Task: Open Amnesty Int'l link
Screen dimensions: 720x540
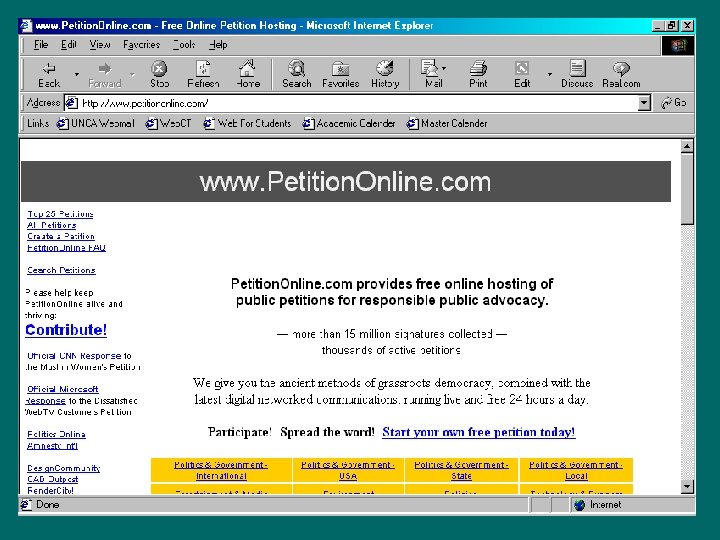Action: pyautogui.click(x=52, y=445)
